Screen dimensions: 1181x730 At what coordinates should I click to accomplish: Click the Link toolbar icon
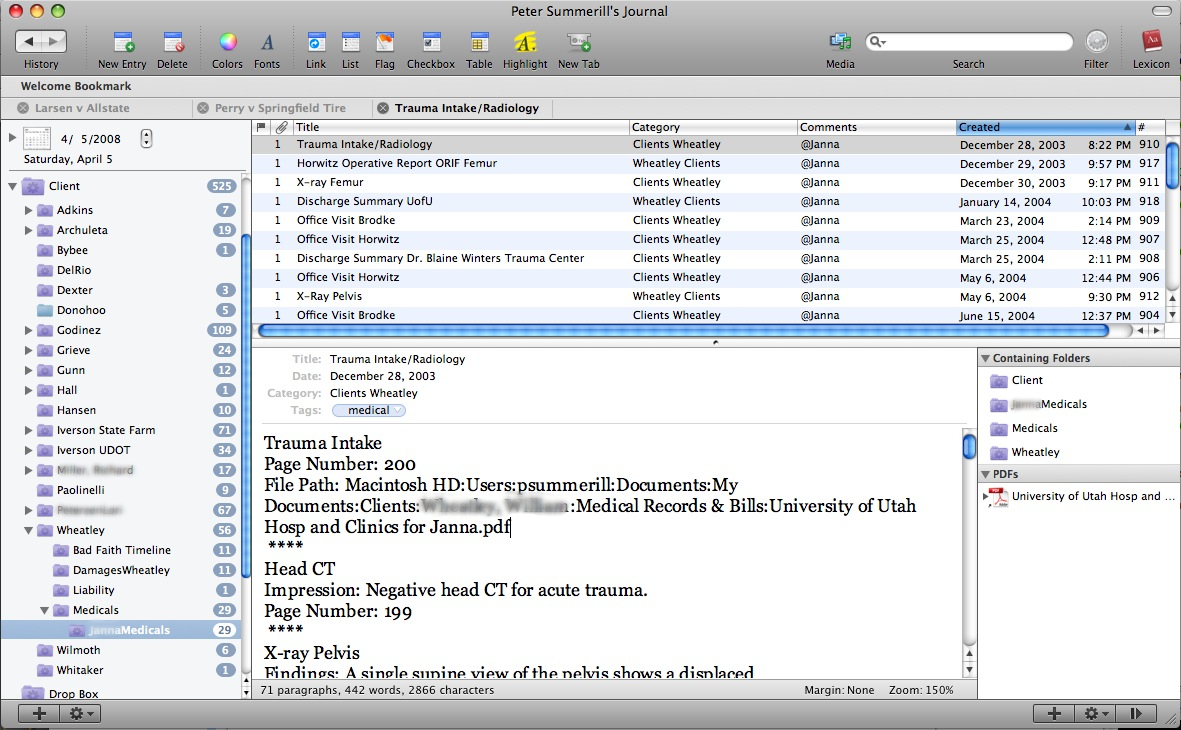tap(316, 42)
